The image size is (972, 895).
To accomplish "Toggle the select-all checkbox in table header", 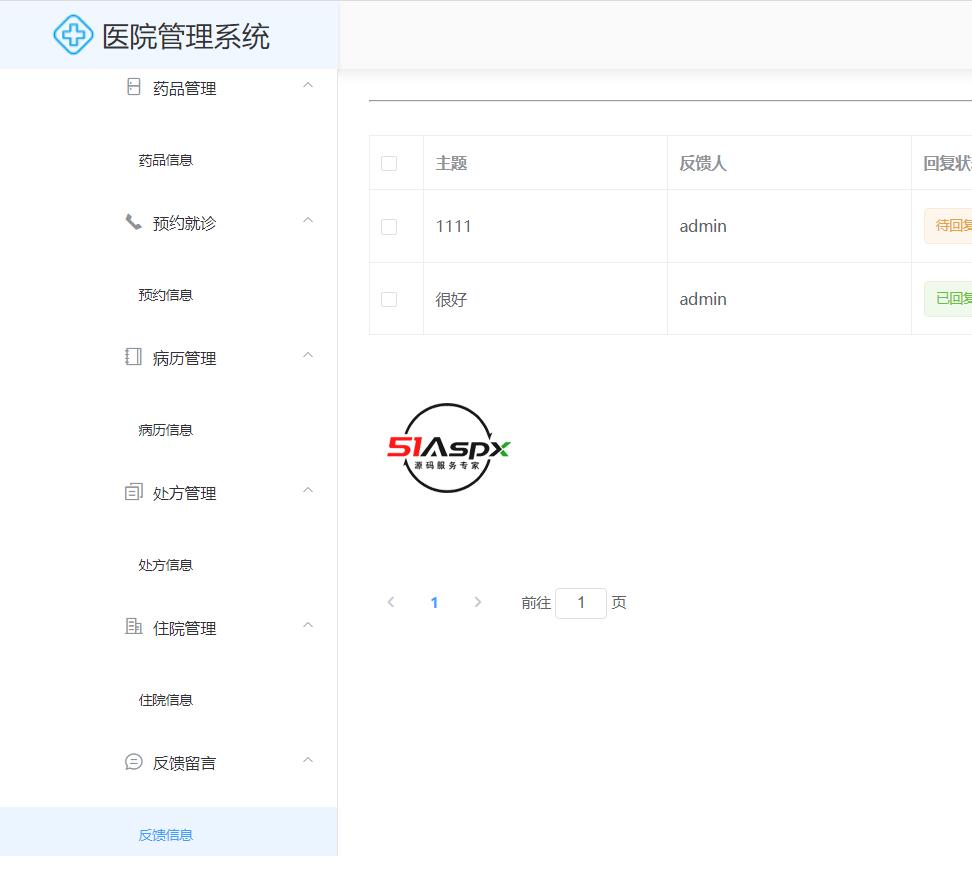I will click(389, 163).
